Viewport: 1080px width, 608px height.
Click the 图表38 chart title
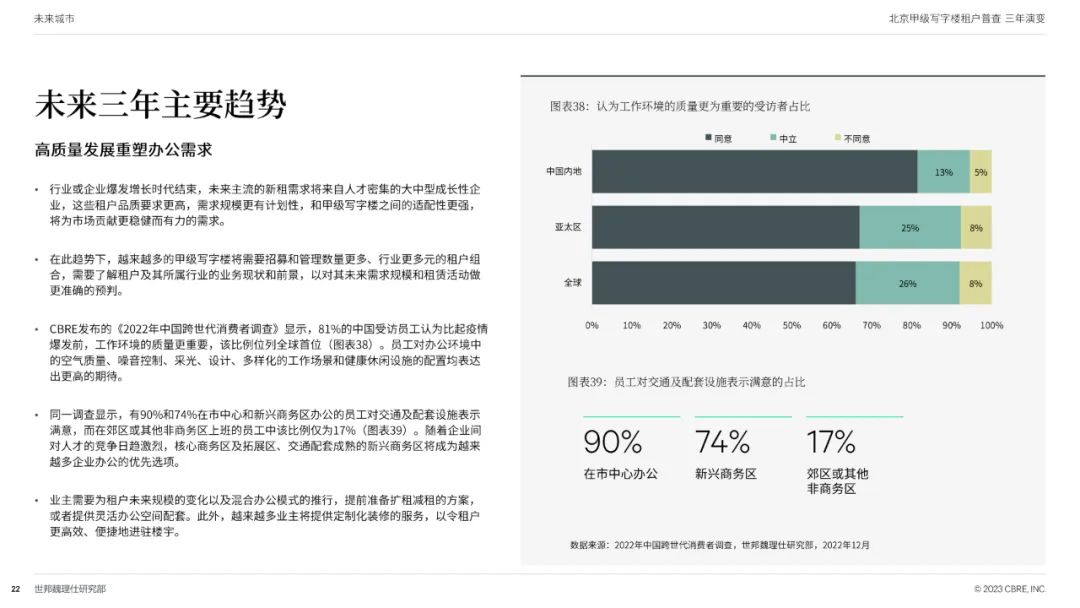pyautogui.click(x=680, y=106)
